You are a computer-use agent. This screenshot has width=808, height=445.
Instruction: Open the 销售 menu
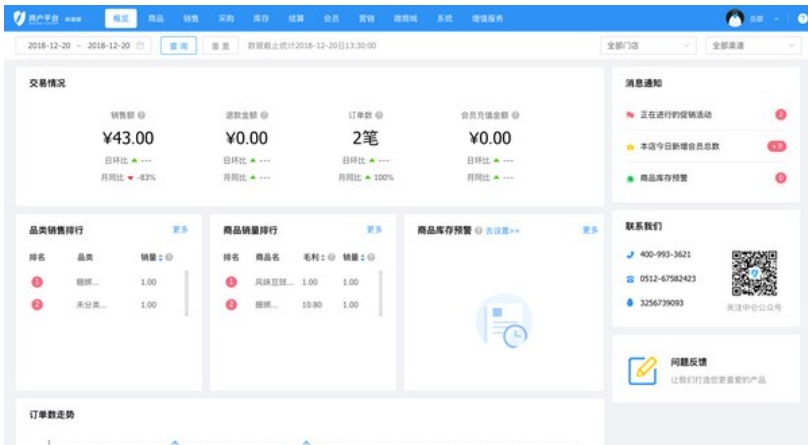(x=191, y=18)
